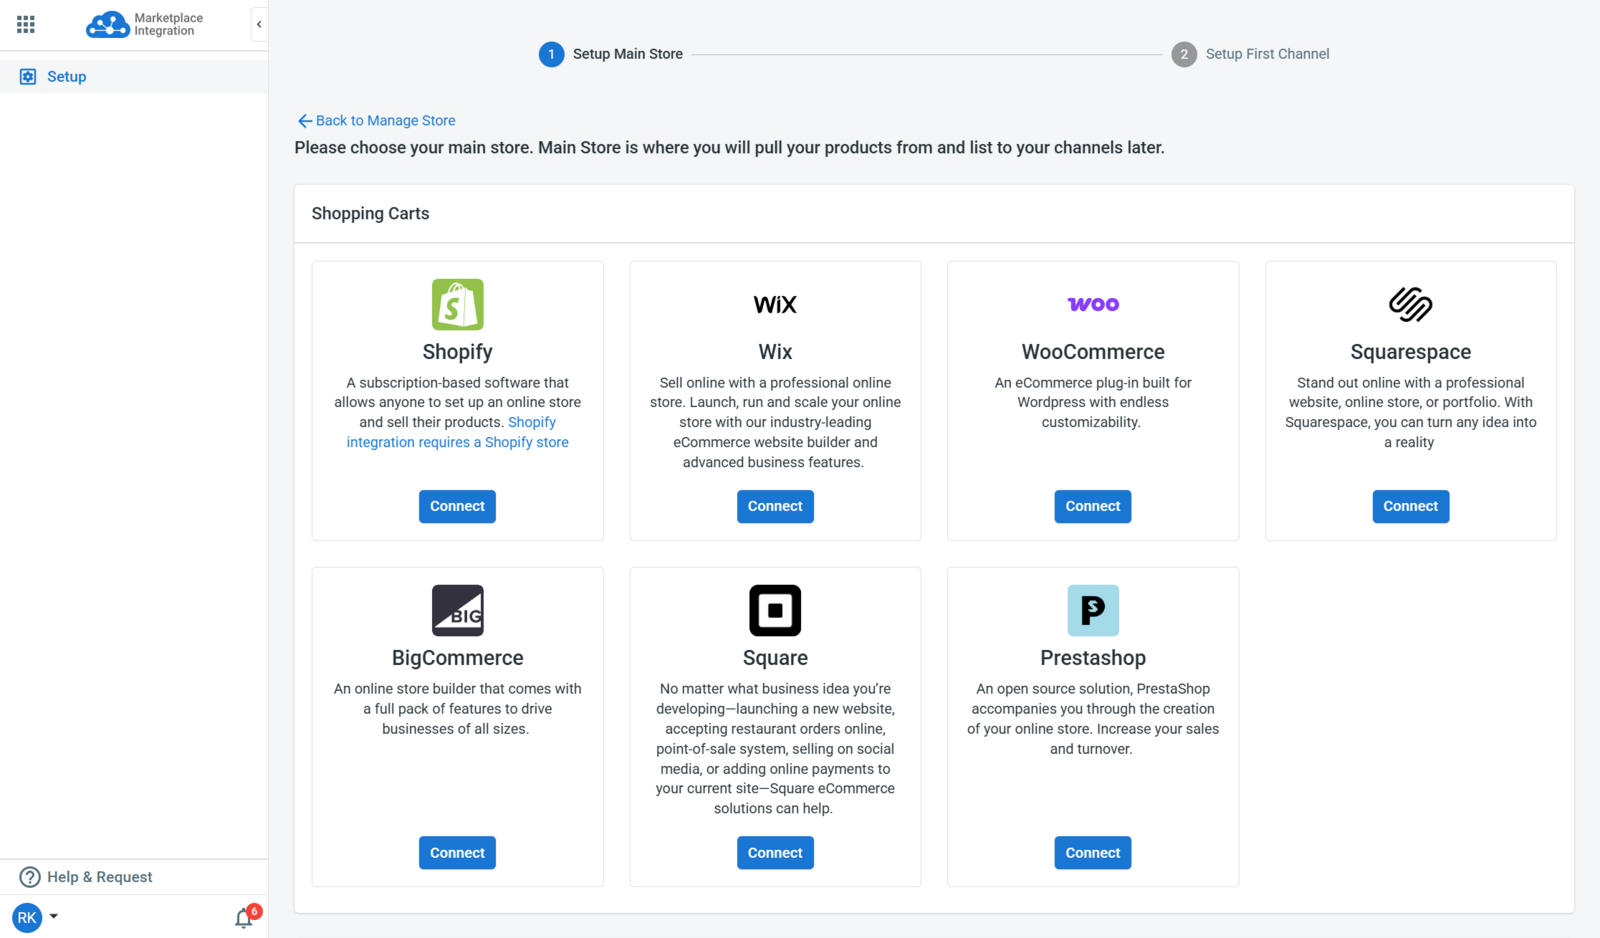
Task: Click the Wix logo
Action: [x=775, y=304]
